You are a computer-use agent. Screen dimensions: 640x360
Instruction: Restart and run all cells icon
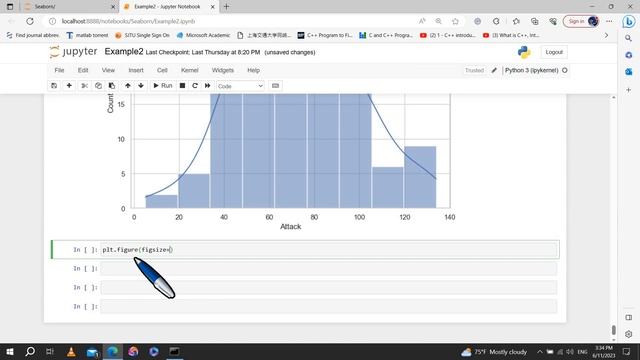pyautogui.click(x=207, y=86)
